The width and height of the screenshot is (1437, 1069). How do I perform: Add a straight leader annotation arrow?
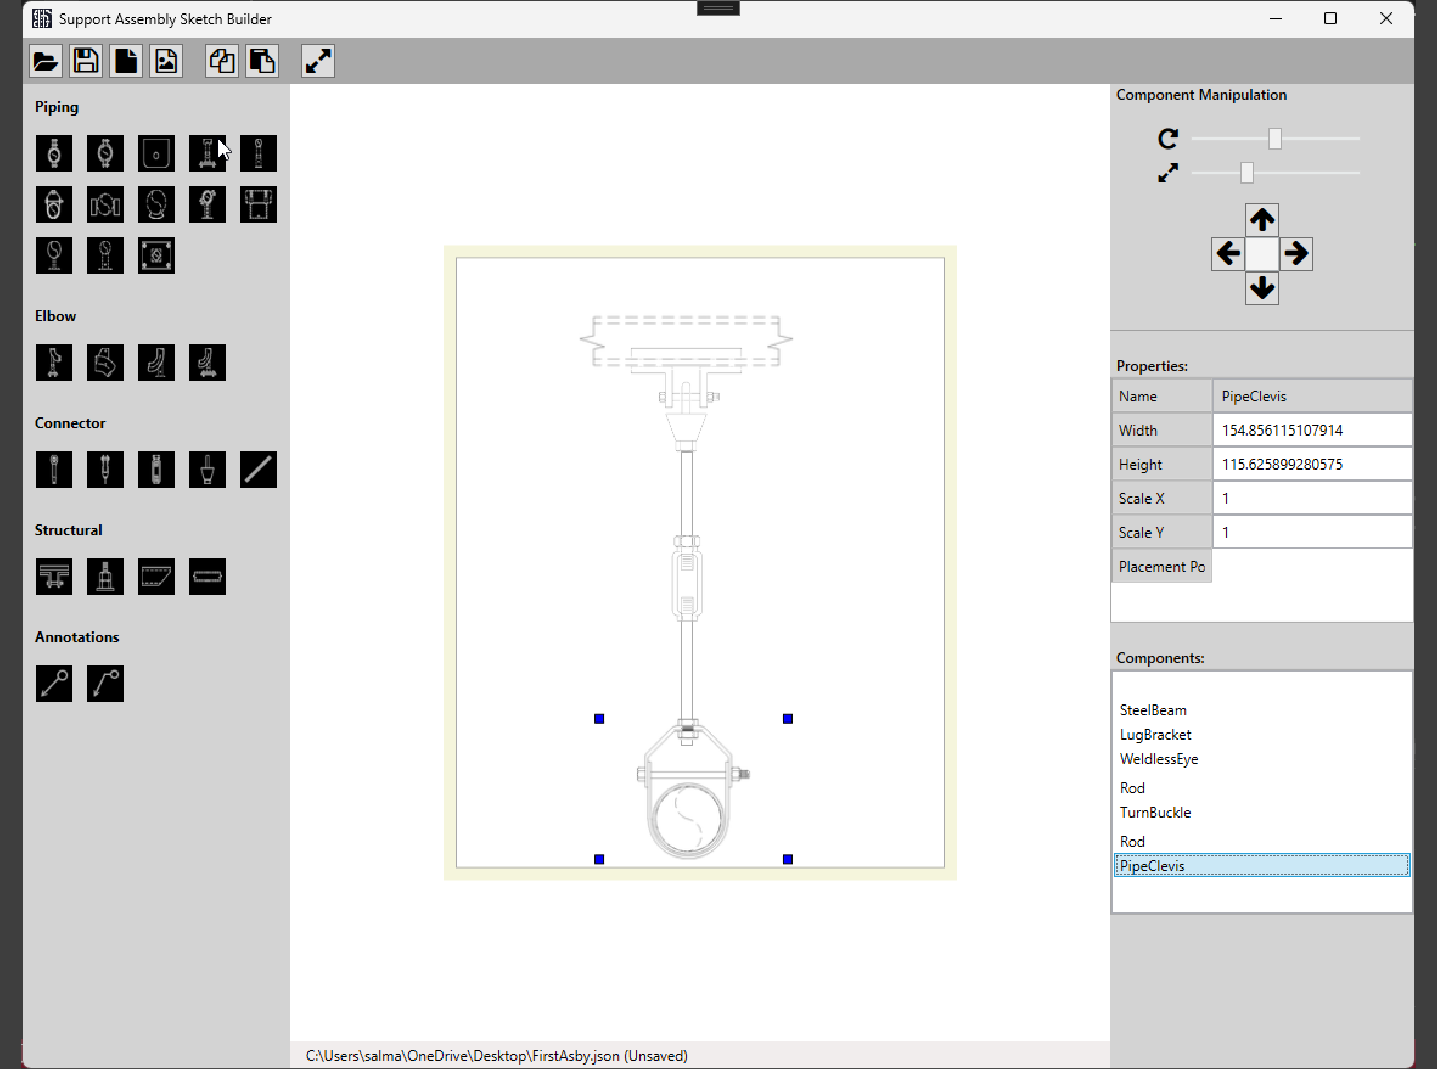(x=54, y=684)
